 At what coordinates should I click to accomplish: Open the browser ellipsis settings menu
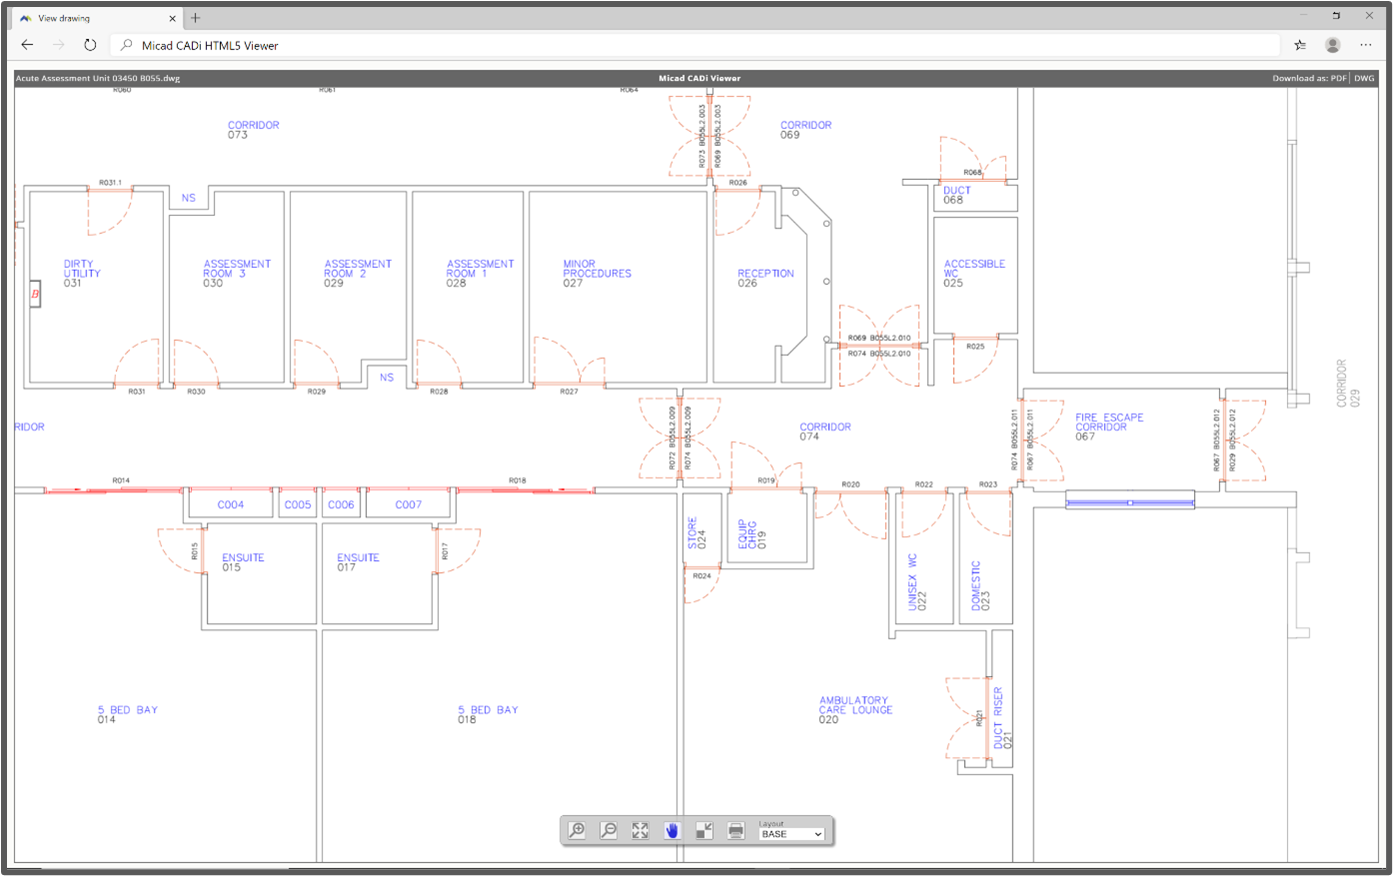tap(1365, 44)
